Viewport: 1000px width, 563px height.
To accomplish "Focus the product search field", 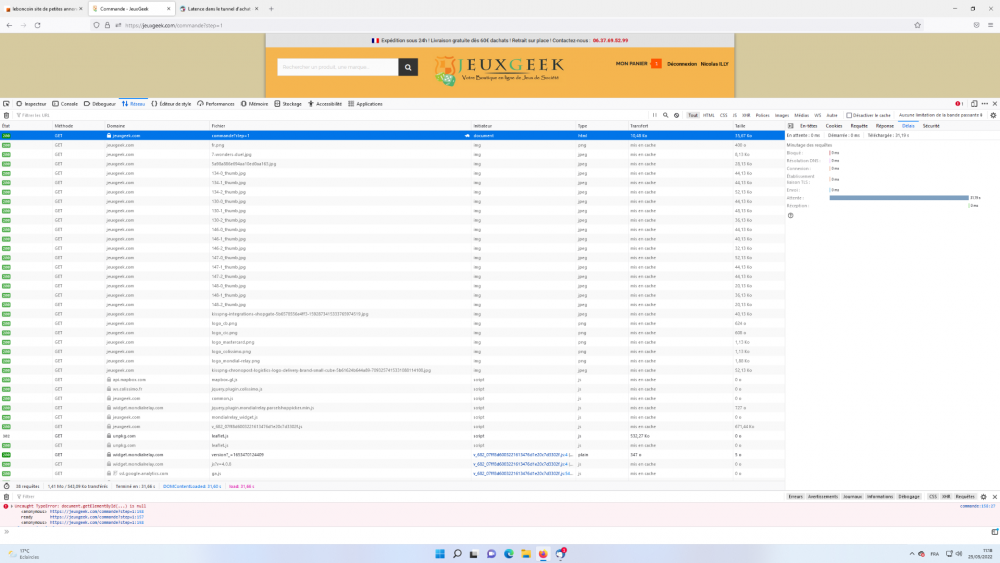I will pos(338,67).
